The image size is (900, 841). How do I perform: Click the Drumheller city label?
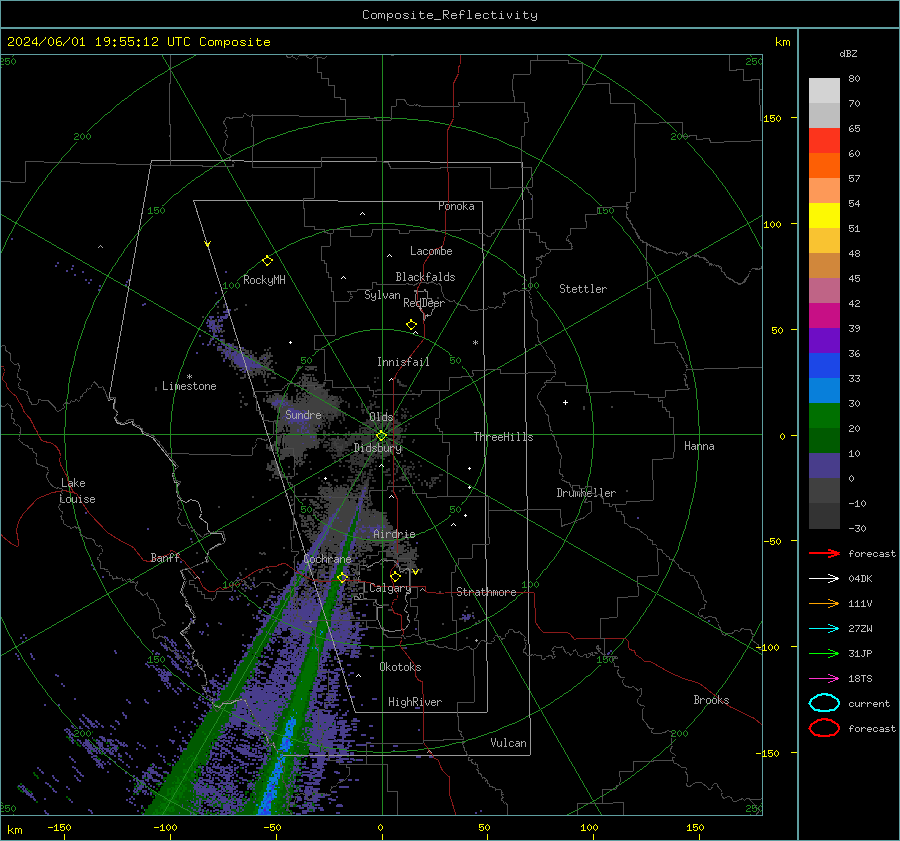(586, 493)
